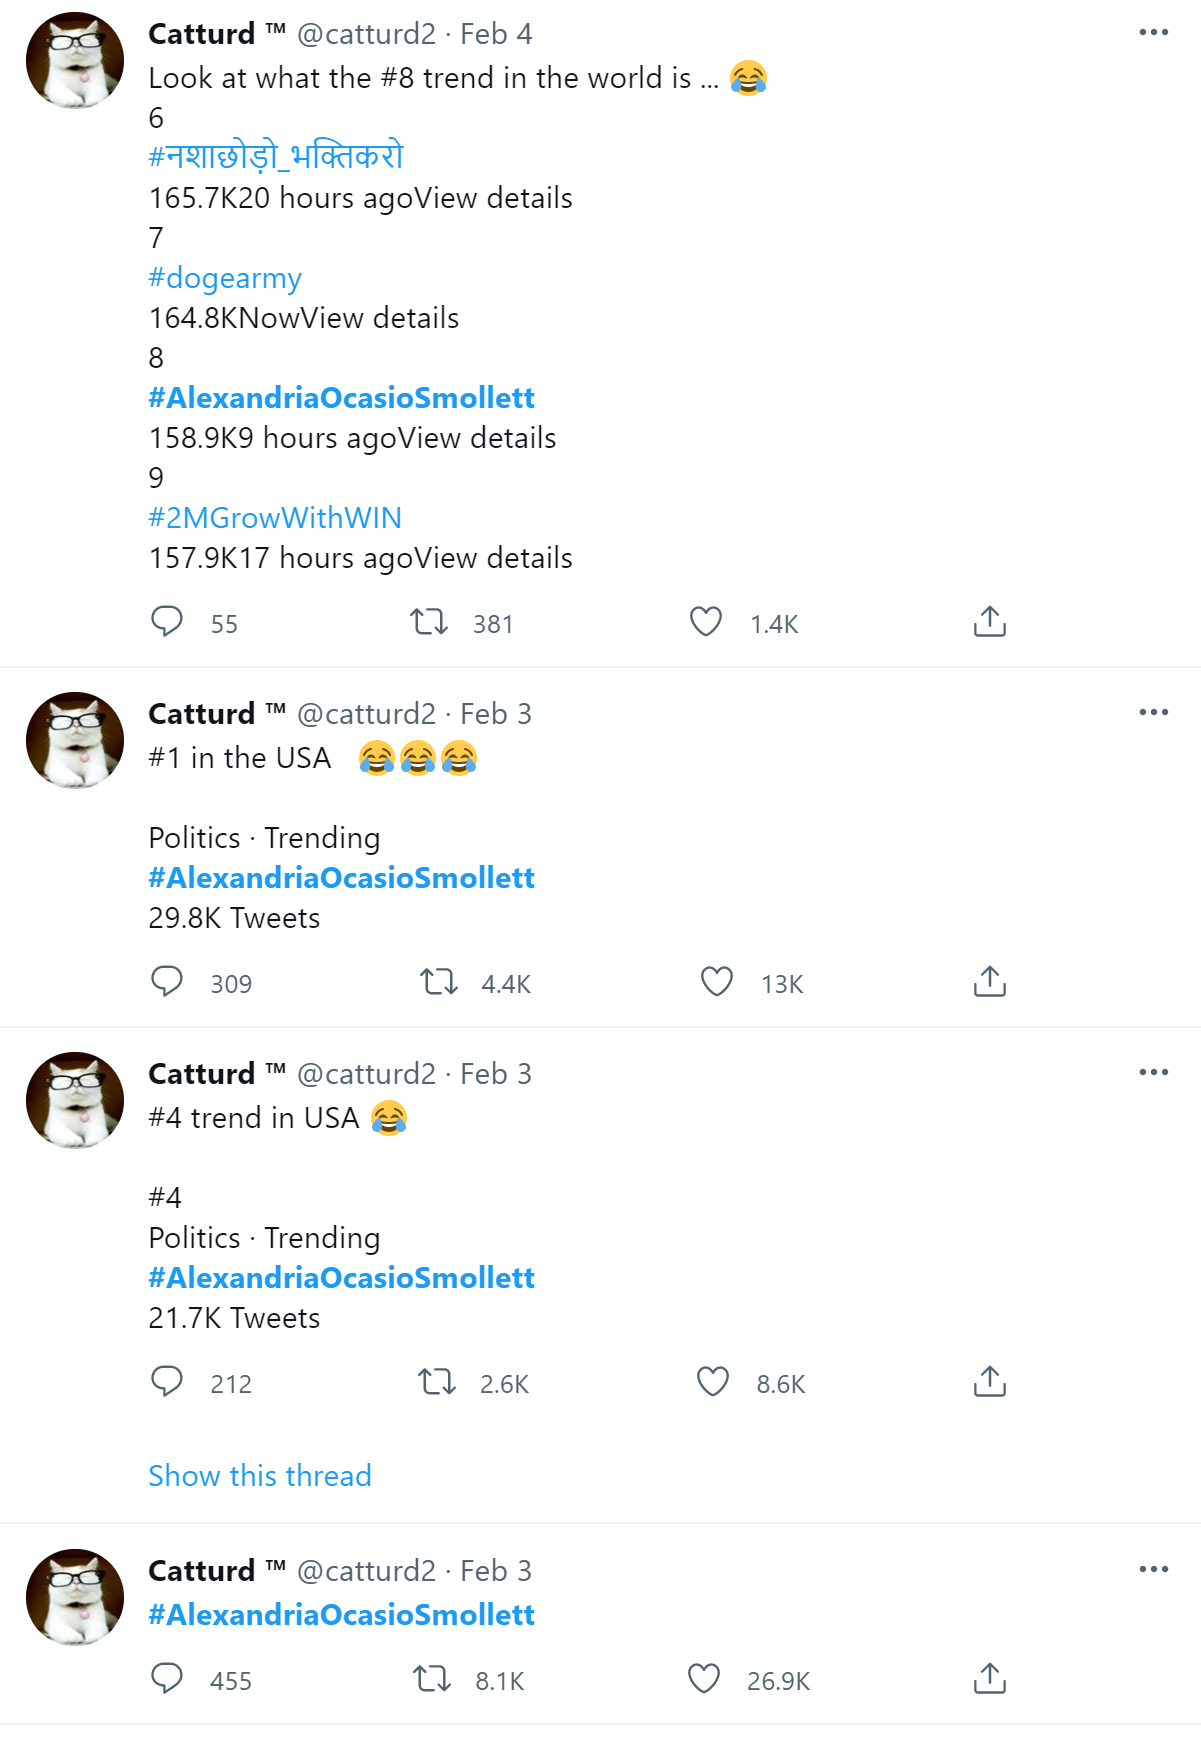Like the tweet with 8.6K likes
The image size is (1201, 1759).
[x=713, y=1382]
